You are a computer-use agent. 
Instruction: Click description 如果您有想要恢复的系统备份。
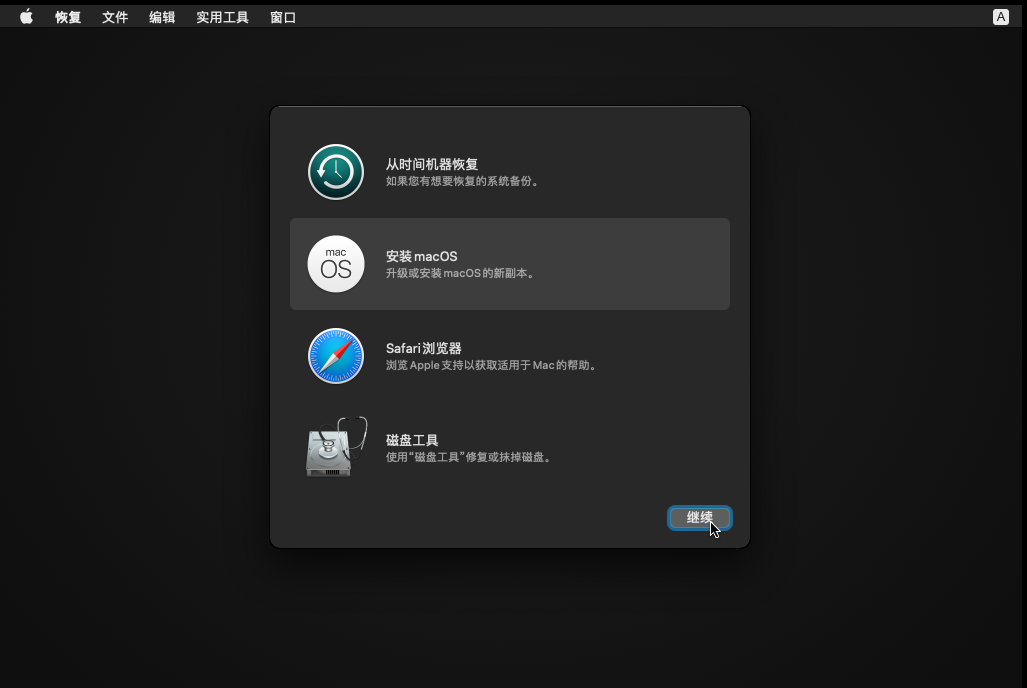click(464, 182)
